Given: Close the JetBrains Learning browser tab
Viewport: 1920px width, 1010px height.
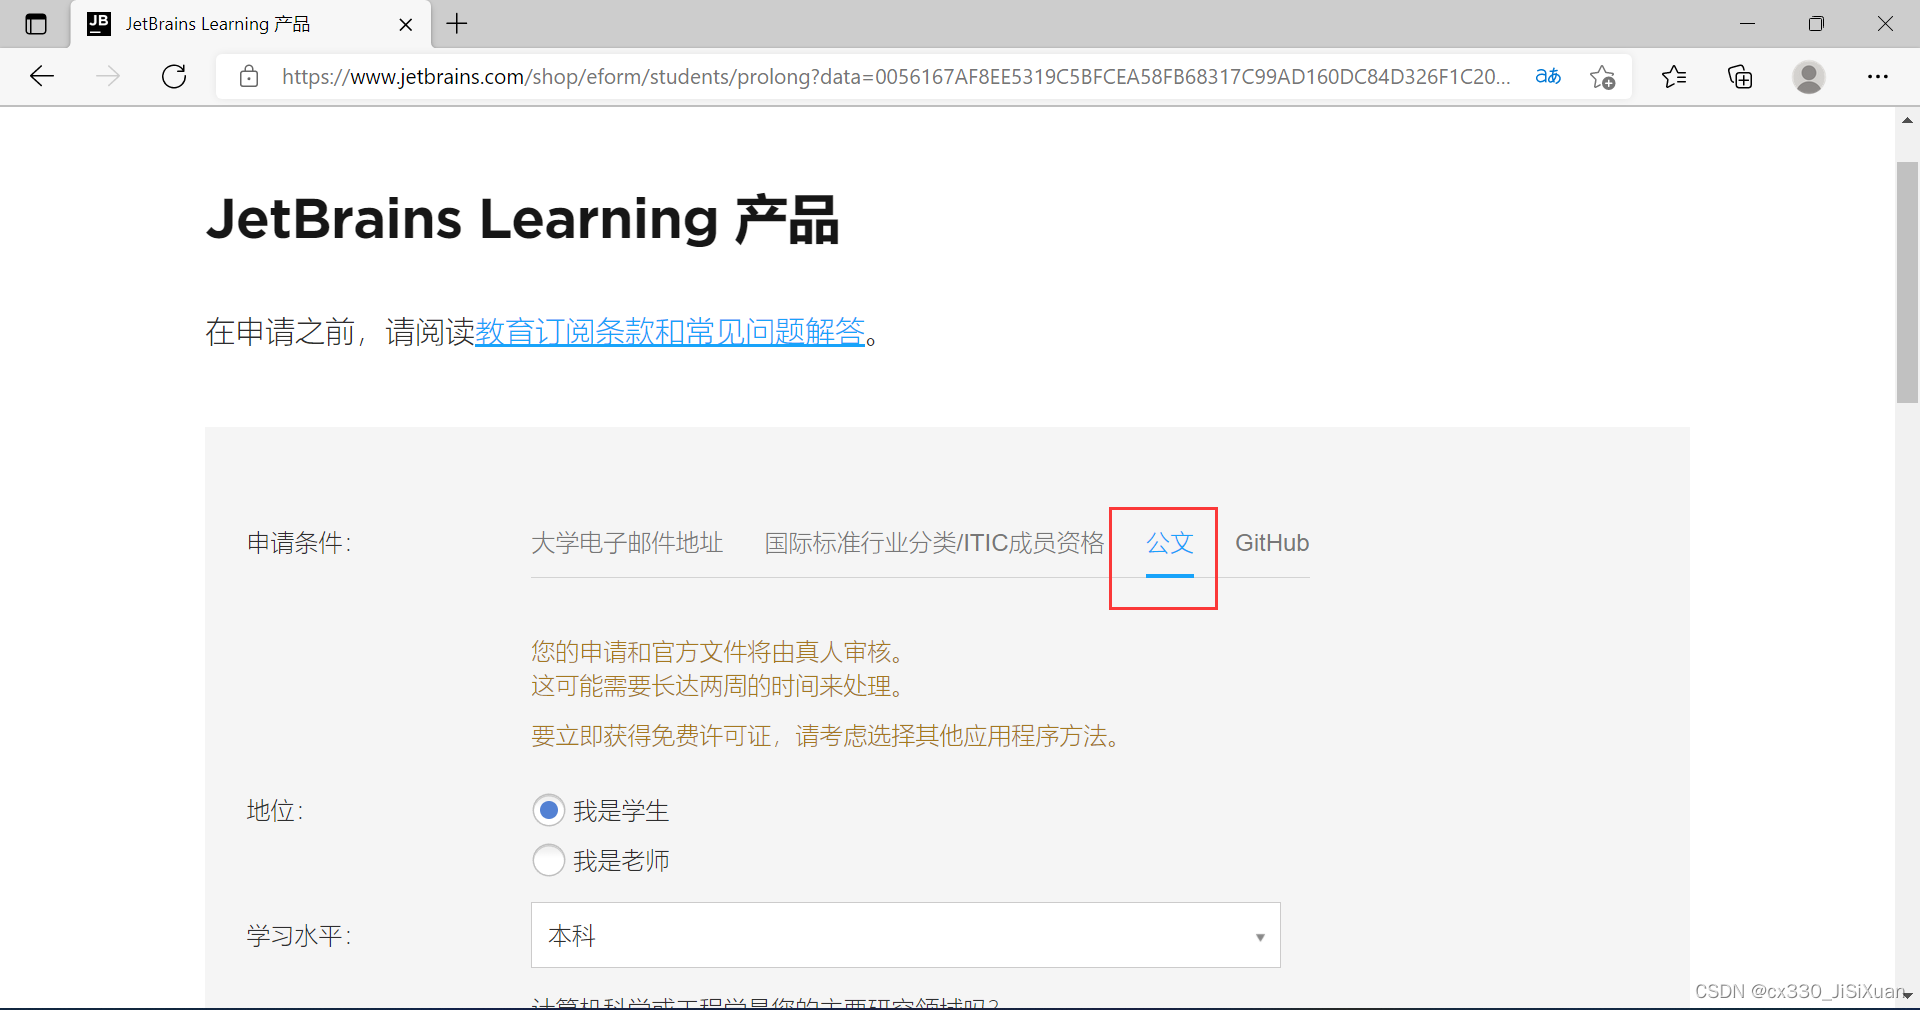Looking at the screenshot, I should point(406,24).
